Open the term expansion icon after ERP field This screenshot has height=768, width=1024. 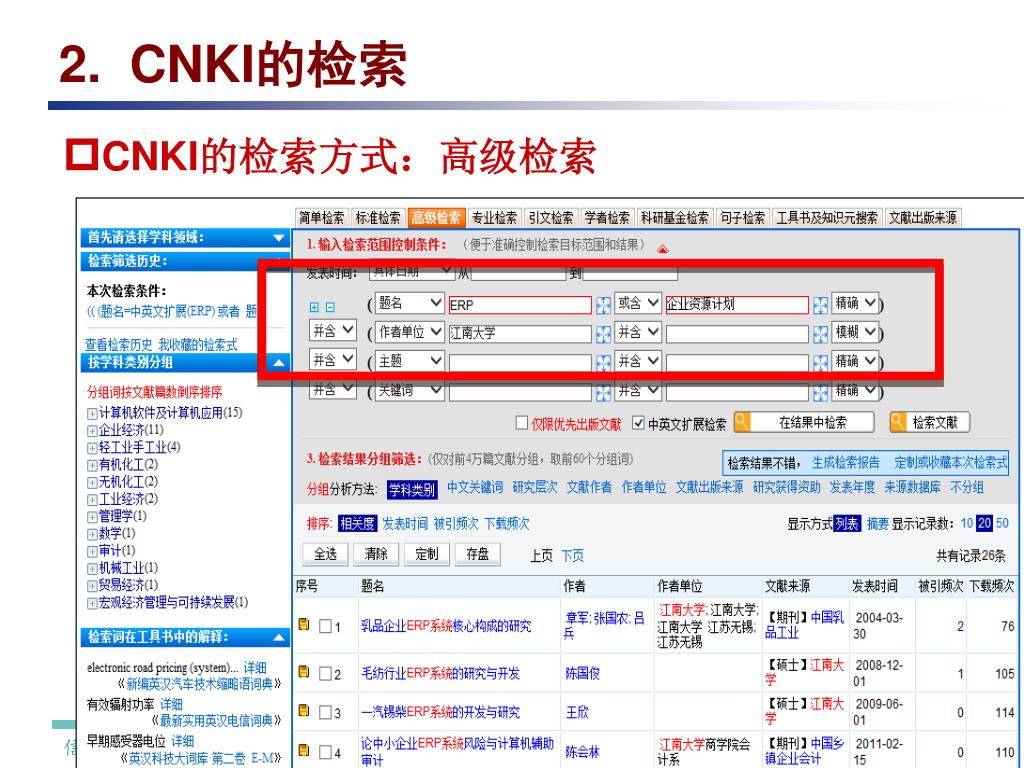tap(603, 304)
